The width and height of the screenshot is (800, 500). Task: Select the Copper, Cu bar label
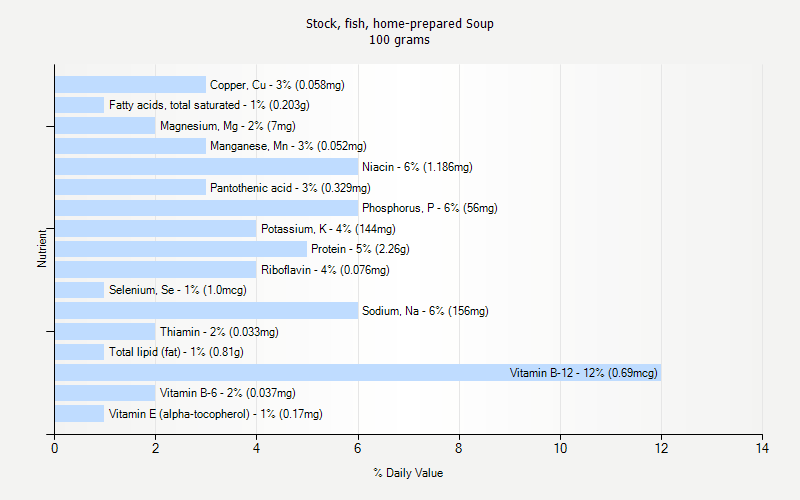pos(277,85)
